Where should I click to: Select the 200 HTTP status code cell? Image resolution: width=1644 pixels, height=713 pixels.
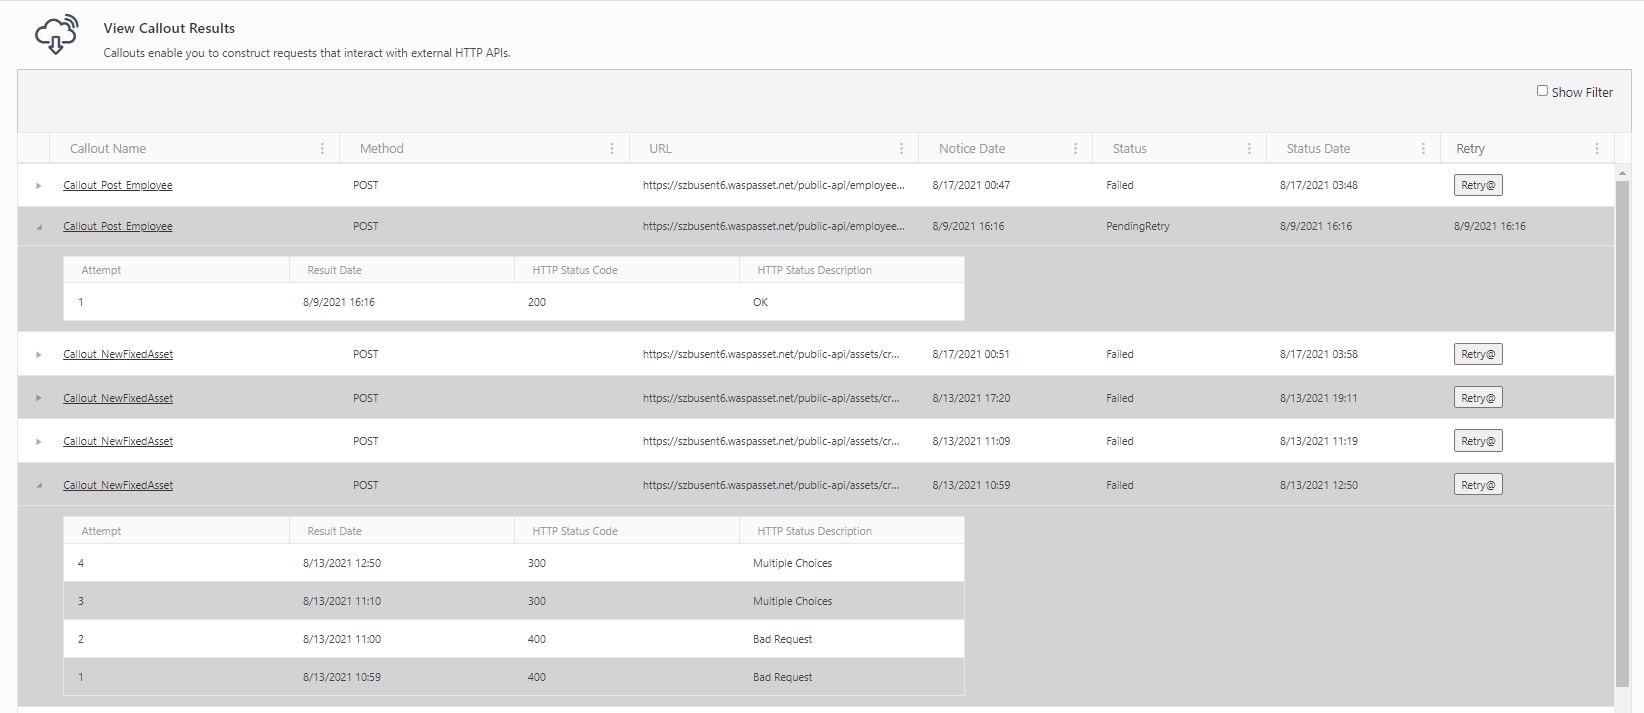pyautogui.click(x=537, y=302)
